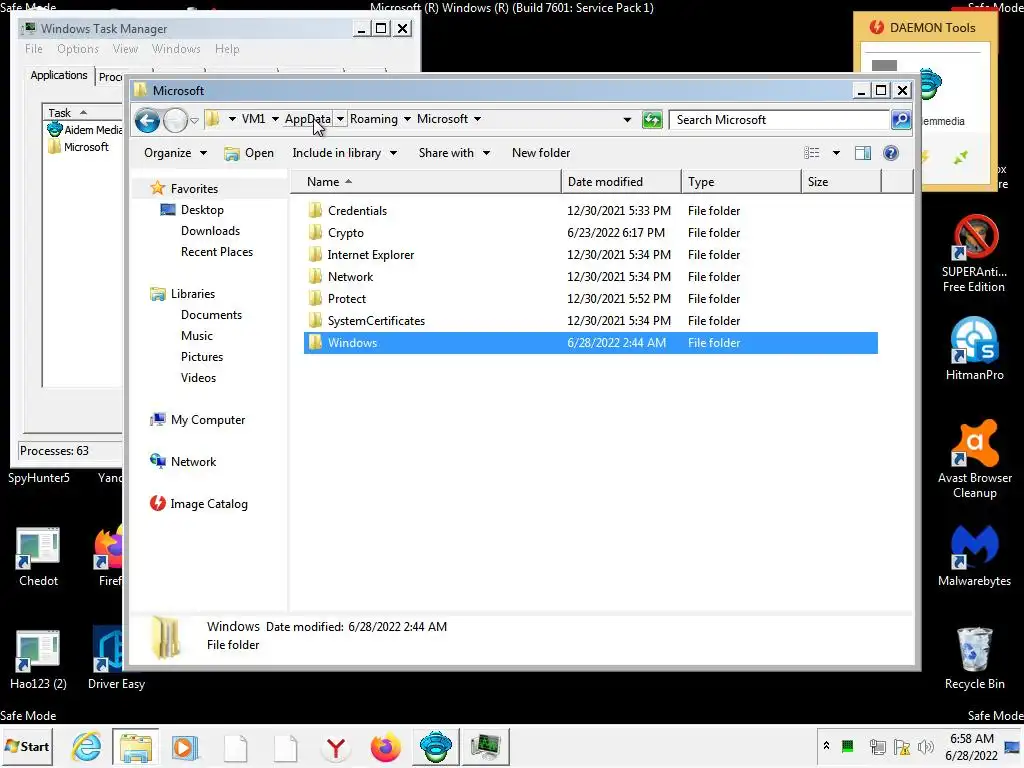Navigate to VM1 in breadcrumb
The width and height of the screenshot is (1024, 768).
(253, 119)
